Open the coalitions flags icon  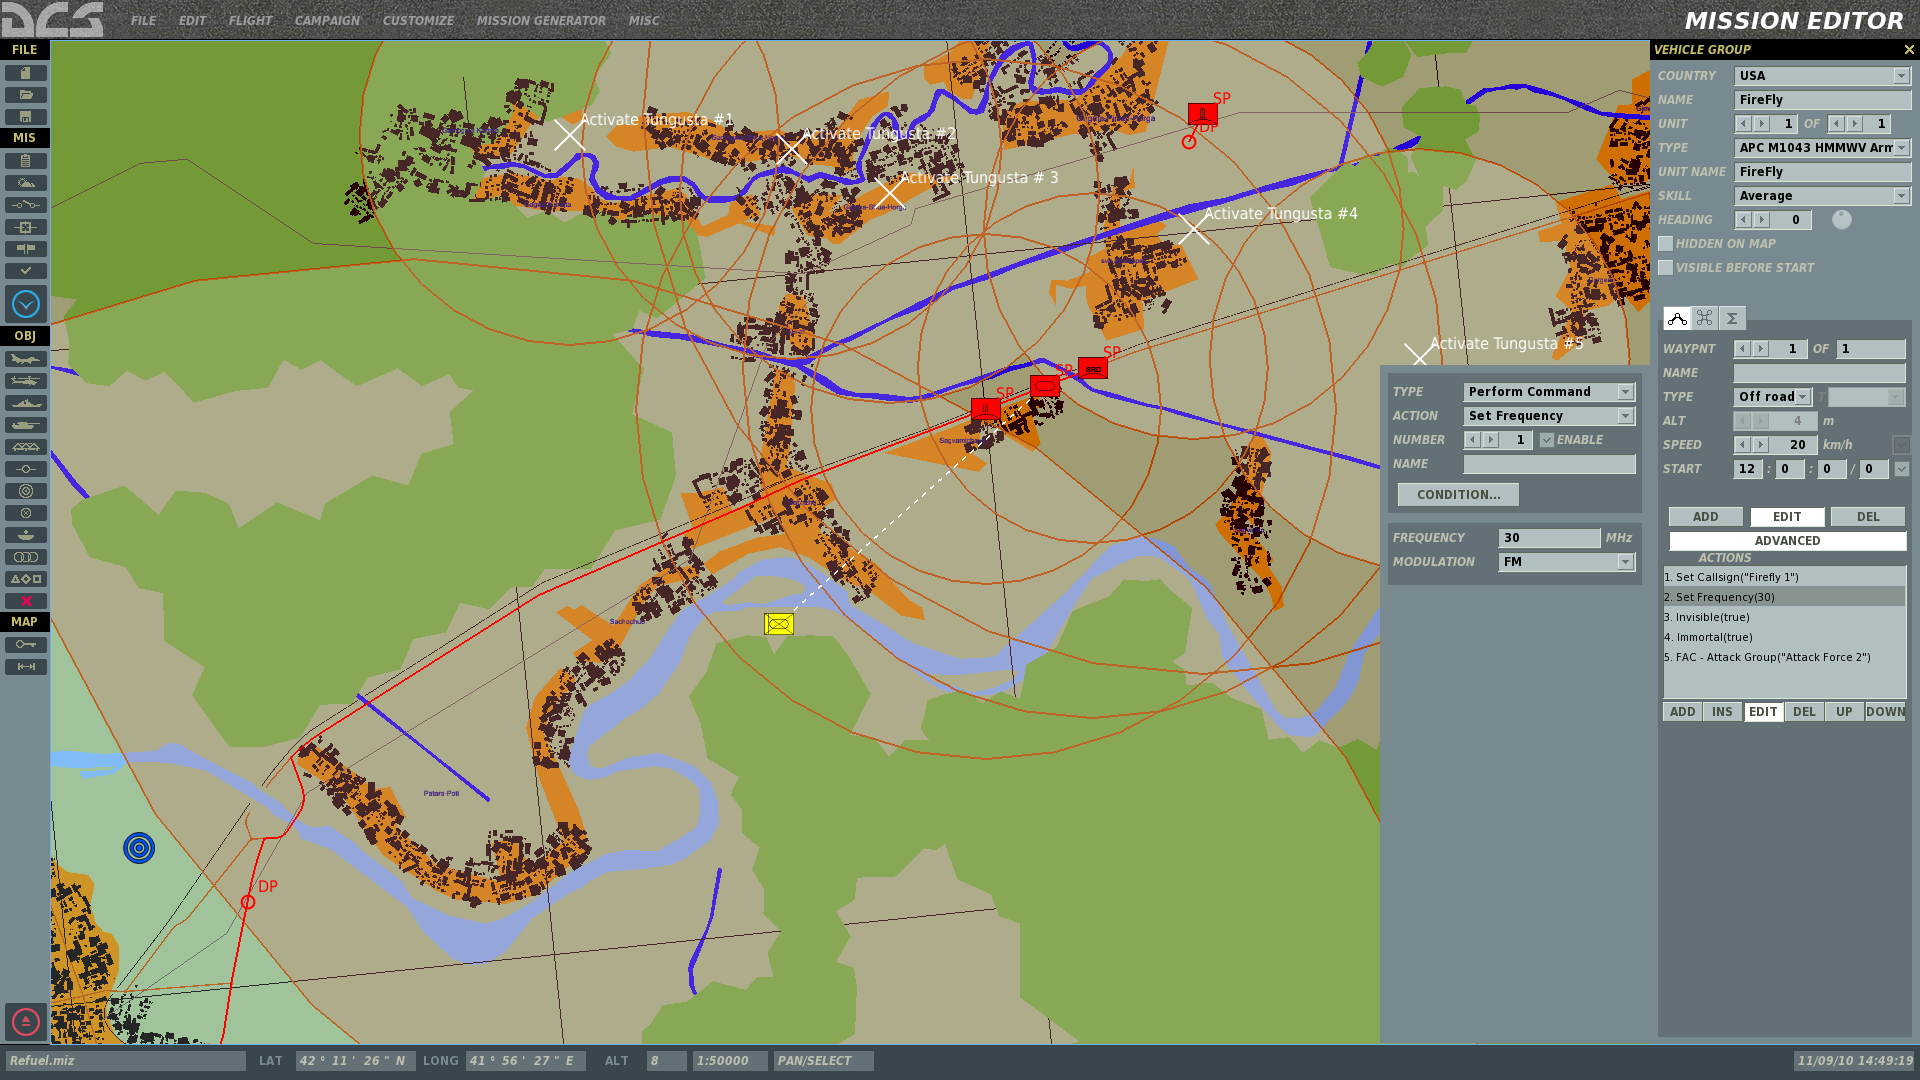click(26, 249)
